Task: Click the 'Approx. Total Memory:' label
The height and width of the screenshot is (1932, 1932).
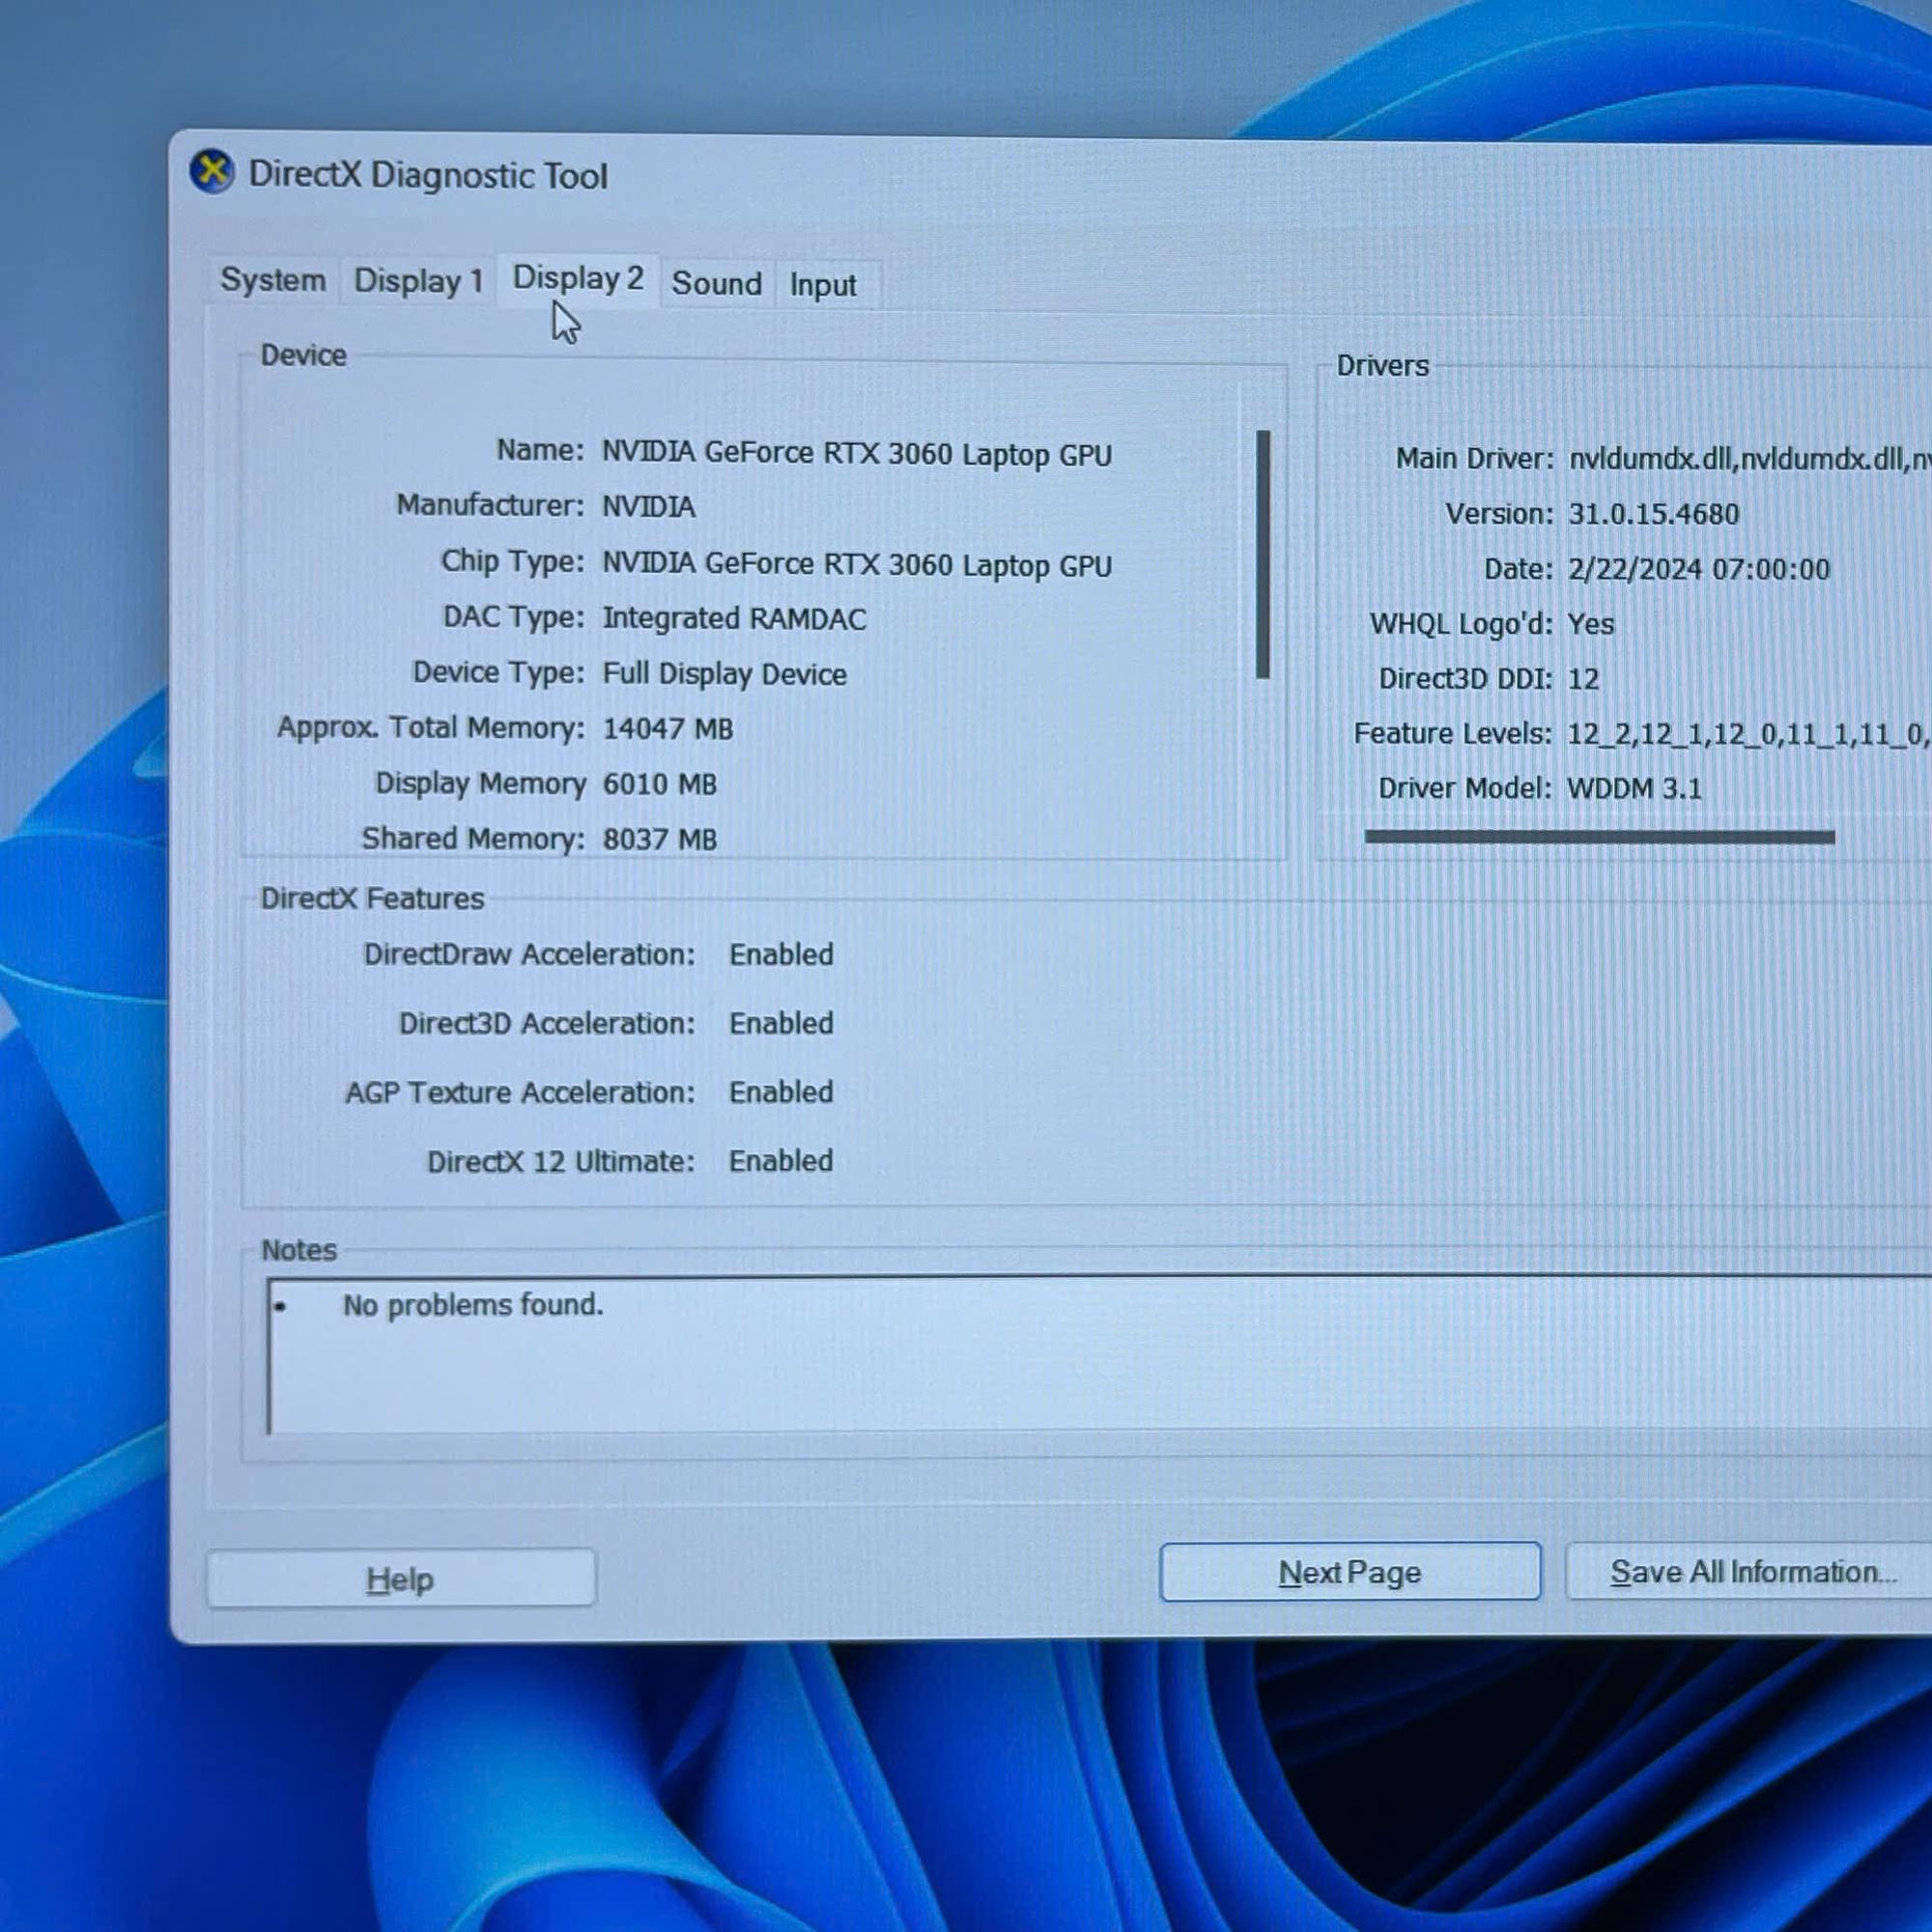Action: point(431,727)
